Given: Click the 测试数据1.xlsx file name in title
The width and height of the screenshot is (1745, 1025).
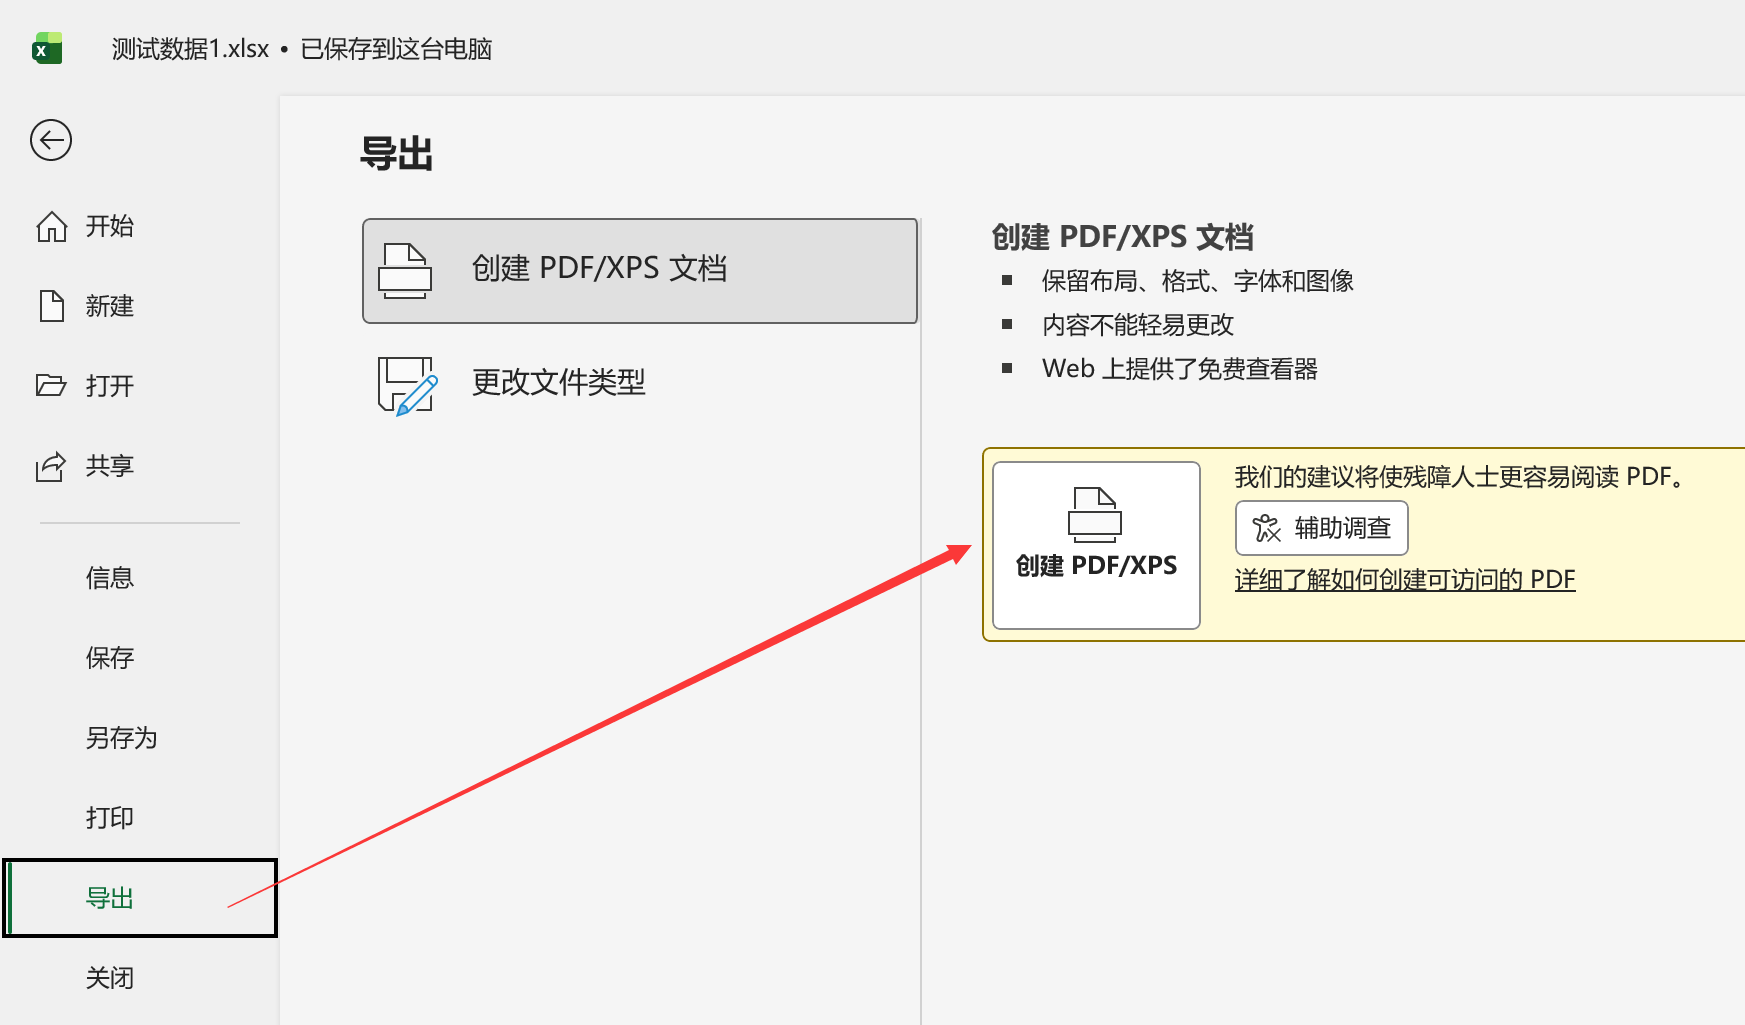Looking at the screenshot, I should [x=190, y=49].
